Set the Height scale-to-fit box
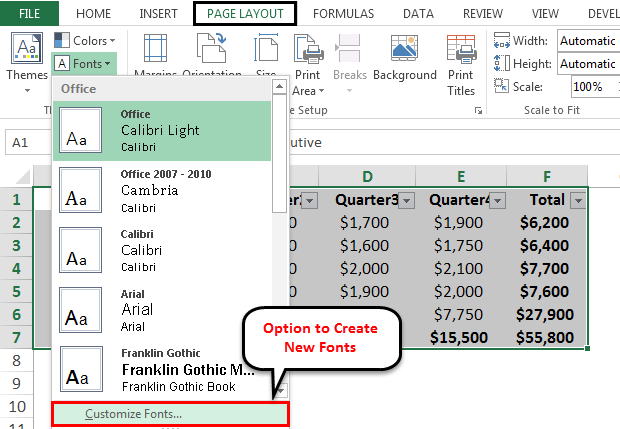 pos(588,64)
